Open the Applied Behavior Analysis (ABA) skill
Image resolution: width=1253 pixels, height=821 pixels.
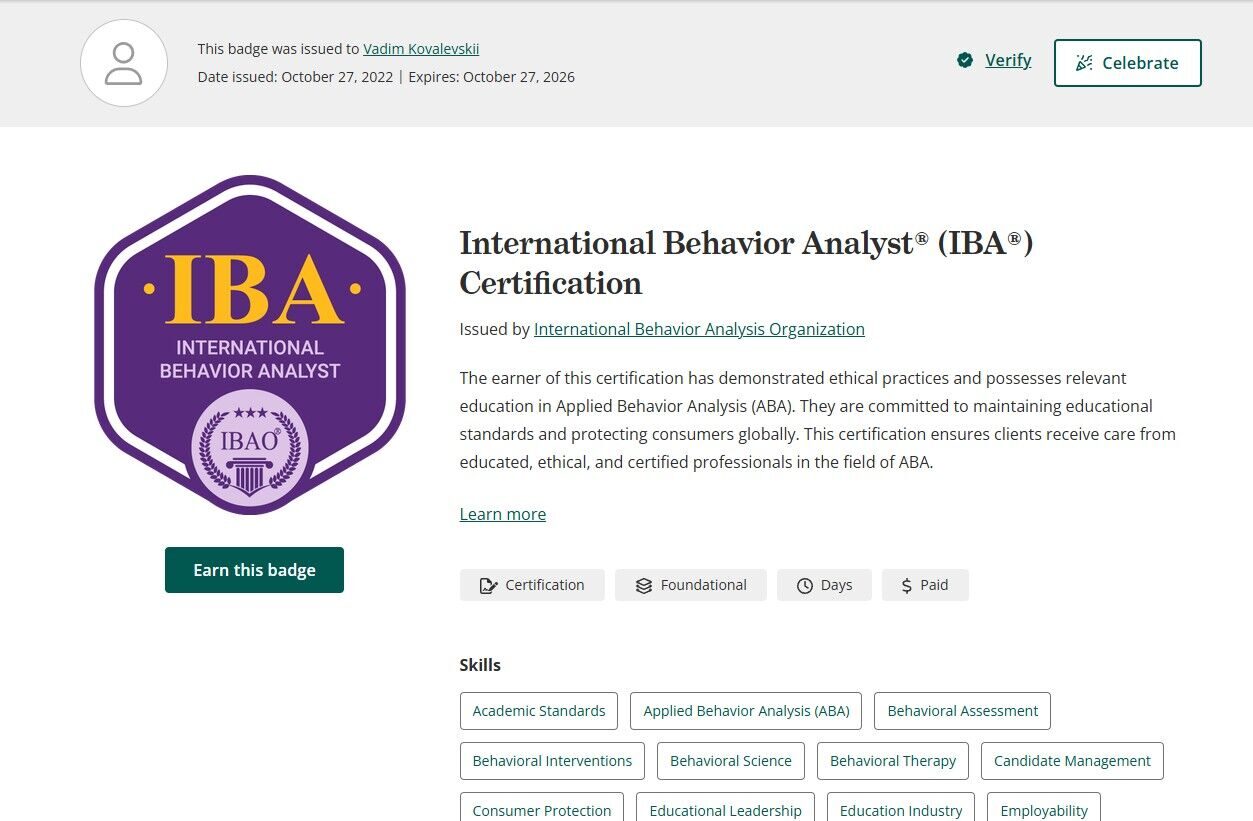click(x=746, y=711)
